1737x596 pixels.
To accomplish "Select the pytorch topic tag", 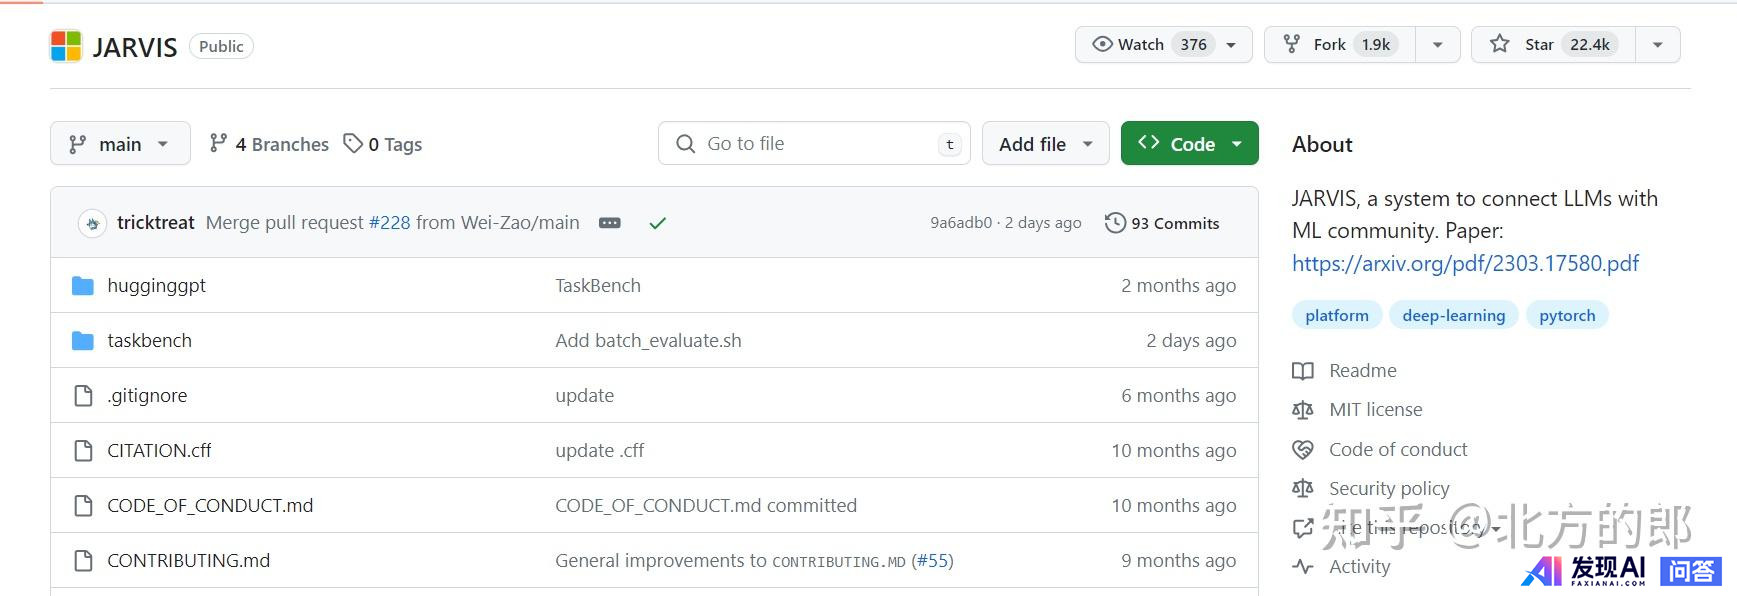I will tap(1567, 315).
